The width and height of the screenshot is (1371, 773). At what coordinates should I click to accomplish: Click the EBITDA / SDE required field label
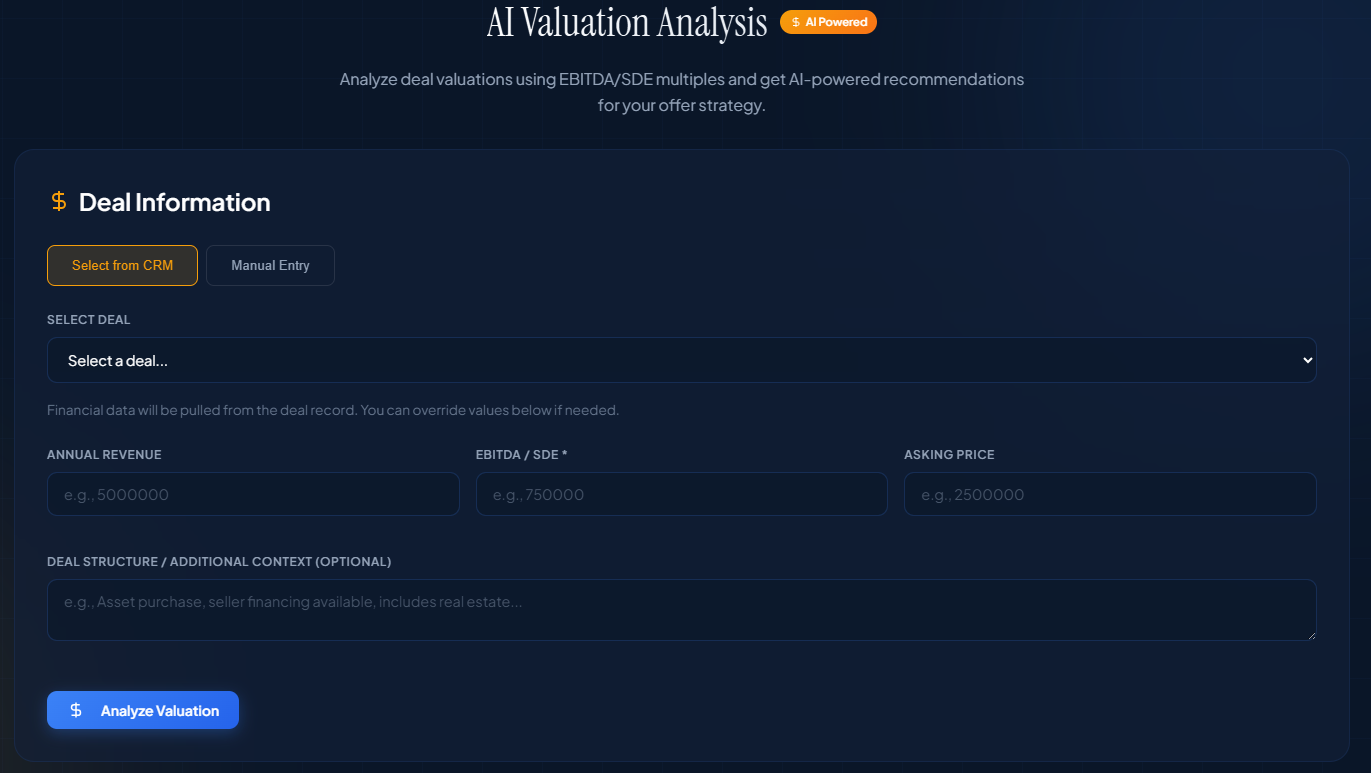(521, 454)
